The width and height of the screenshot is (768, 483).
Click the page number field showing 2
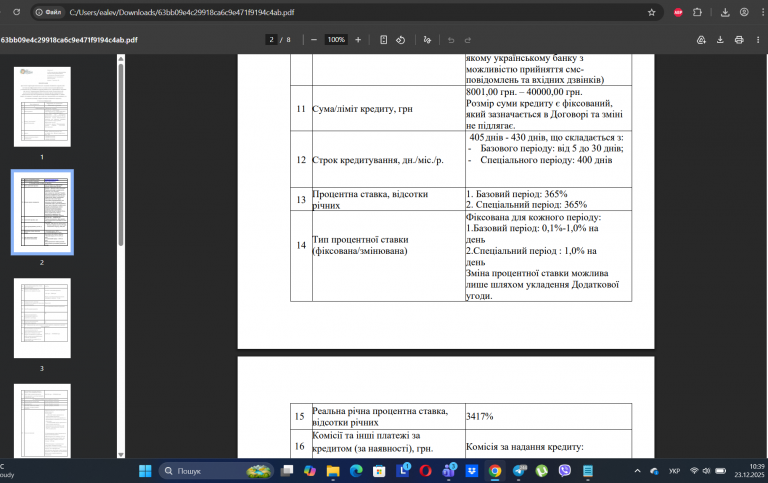click(x=271, y=40)
